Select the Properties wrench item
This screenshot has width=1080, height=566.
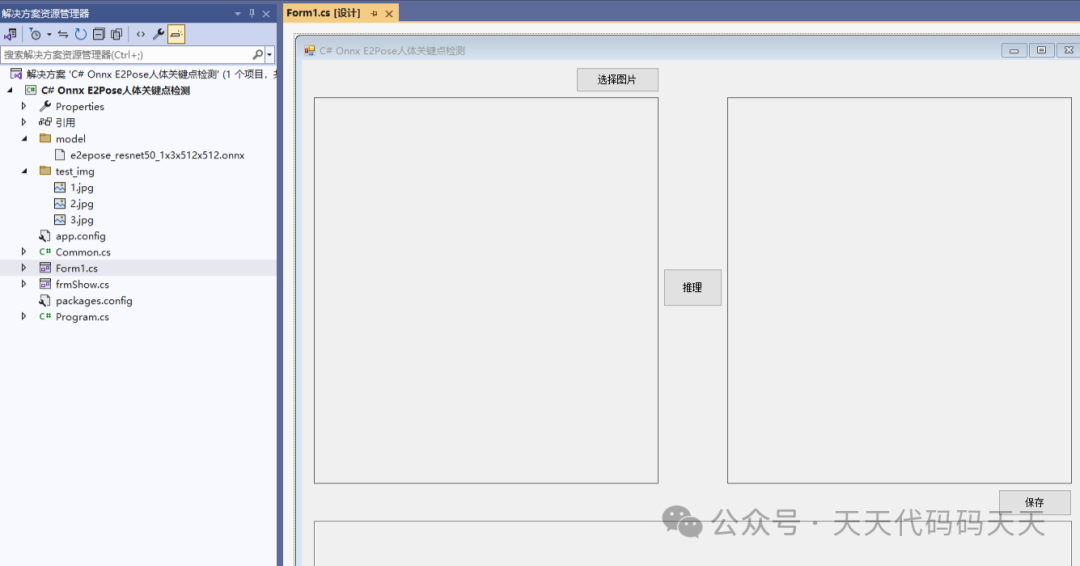point(79,107)
